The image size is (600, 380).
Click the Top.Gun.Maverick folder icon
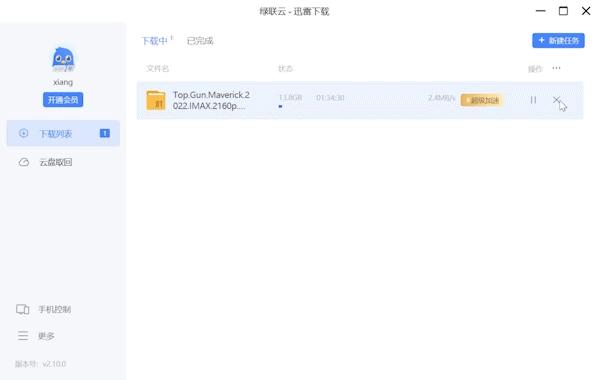[x=156, y=100]
